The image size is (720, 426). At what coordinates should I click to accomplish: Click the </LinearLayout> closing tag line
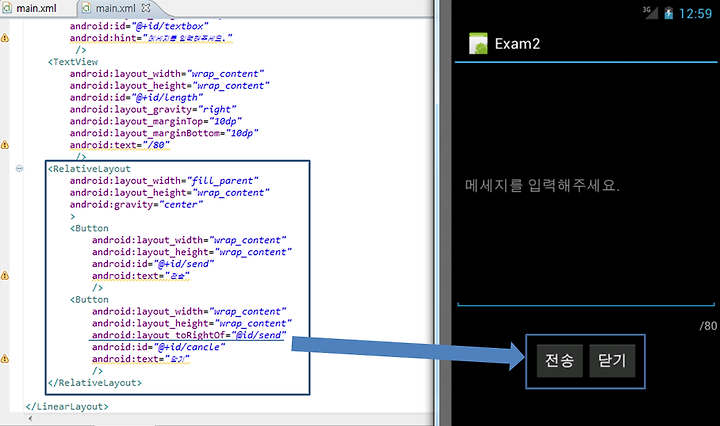67,406
